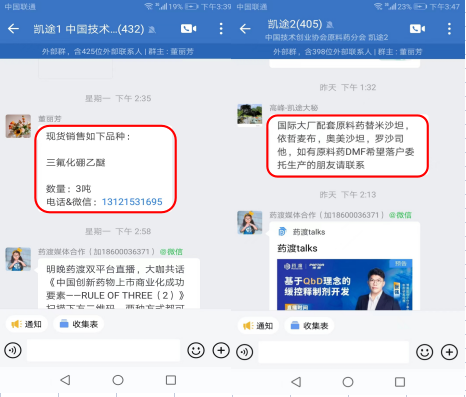
Task: Open 通知 shortcut in left chat
Action: point(27,324)
